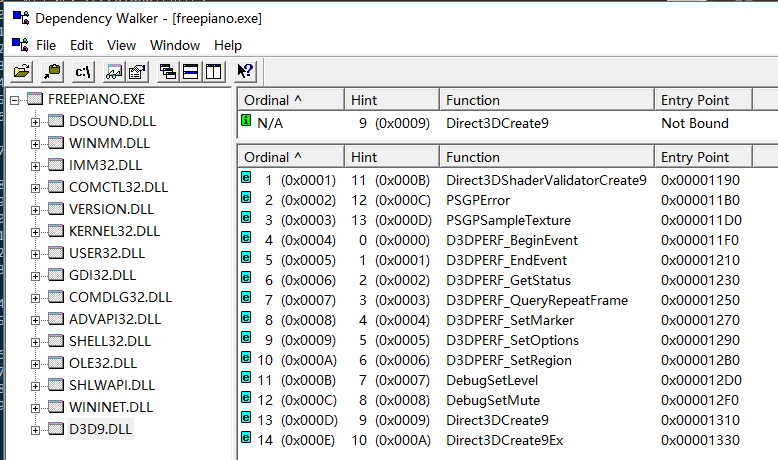The height and width of the screenshot is (460, 778).
Task: Click the Tile horizontally toolbar icon
Action: click(191, 71)
